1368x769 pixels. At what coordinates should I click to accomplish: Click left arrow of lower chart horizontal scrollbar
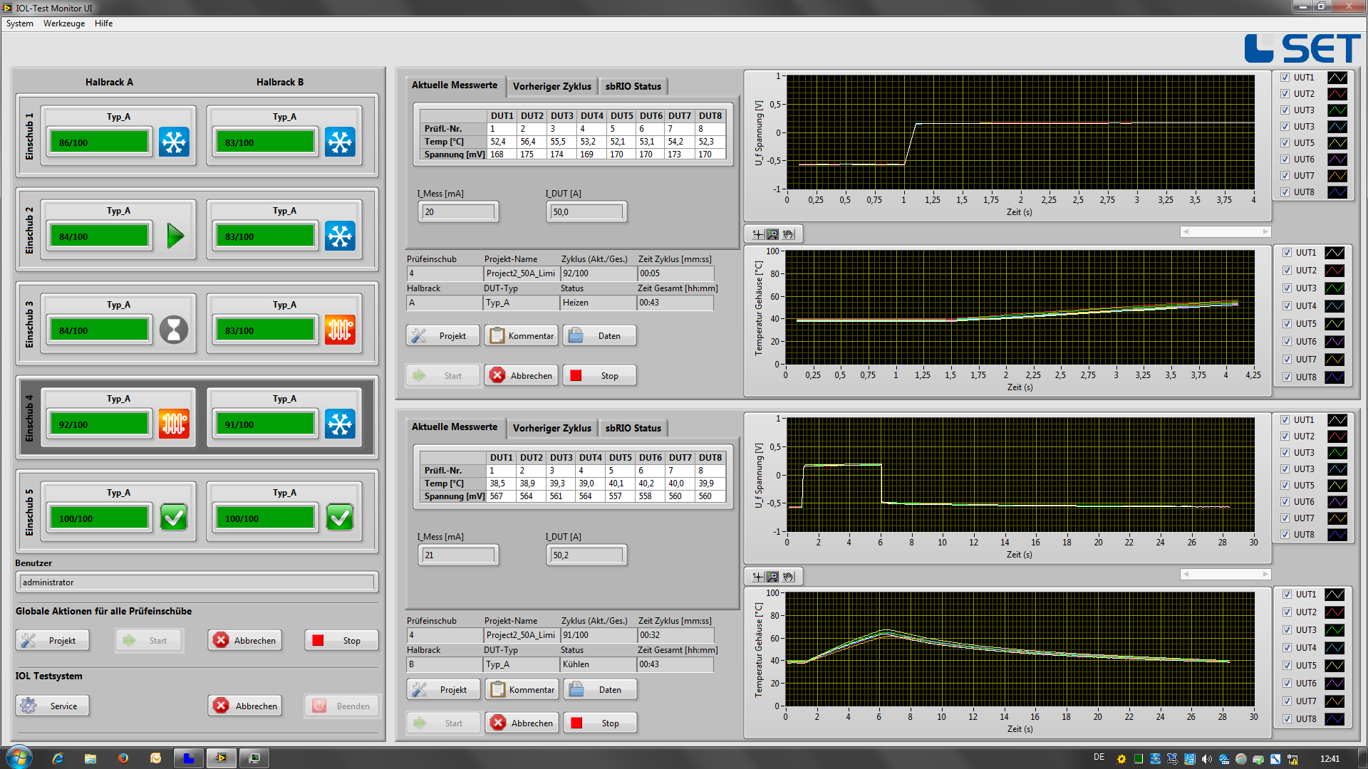click(1186, 574)
